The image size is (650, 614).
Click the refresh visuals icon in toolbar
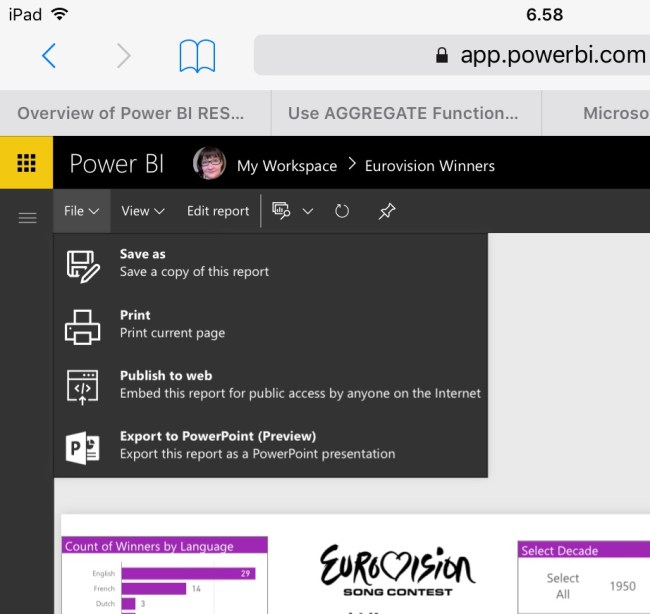(x=342, y=211)
